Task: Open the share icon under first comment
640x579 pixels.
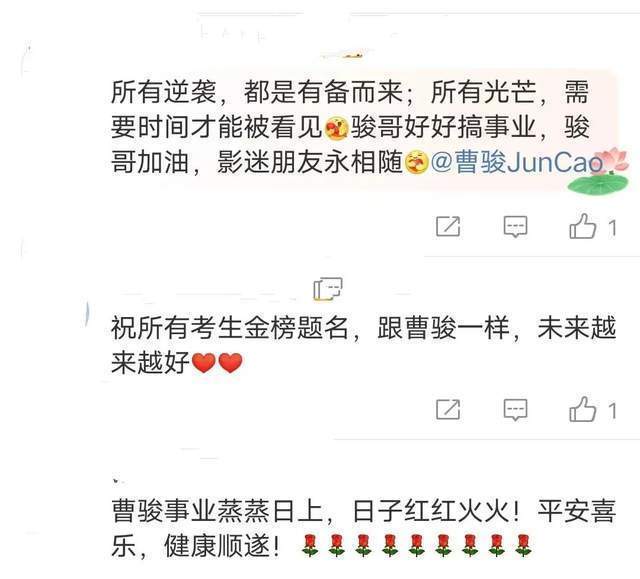Action: pyautogui.click(x=448, y=226)
